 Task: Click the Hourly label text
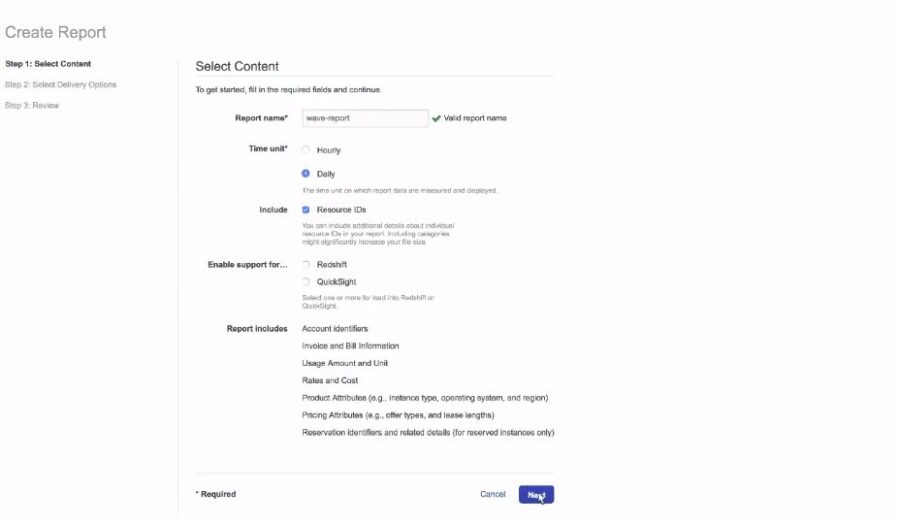click(328, 150)
